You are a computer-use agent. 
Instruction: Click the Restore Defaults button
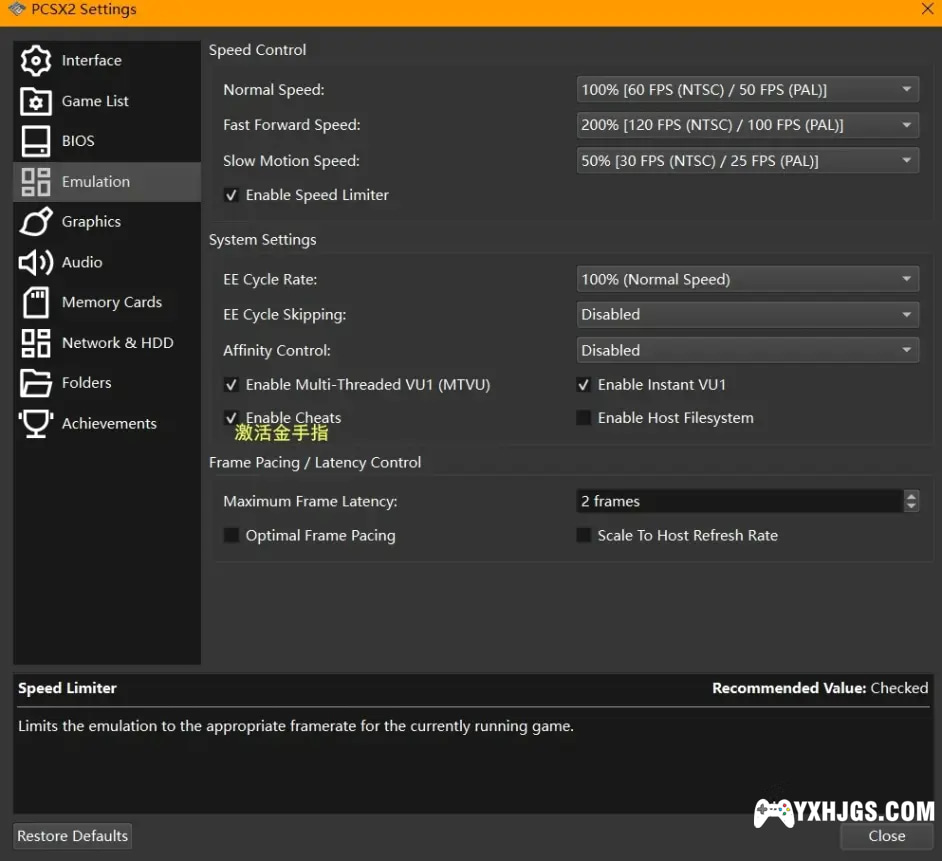click(x=73, y=836)
